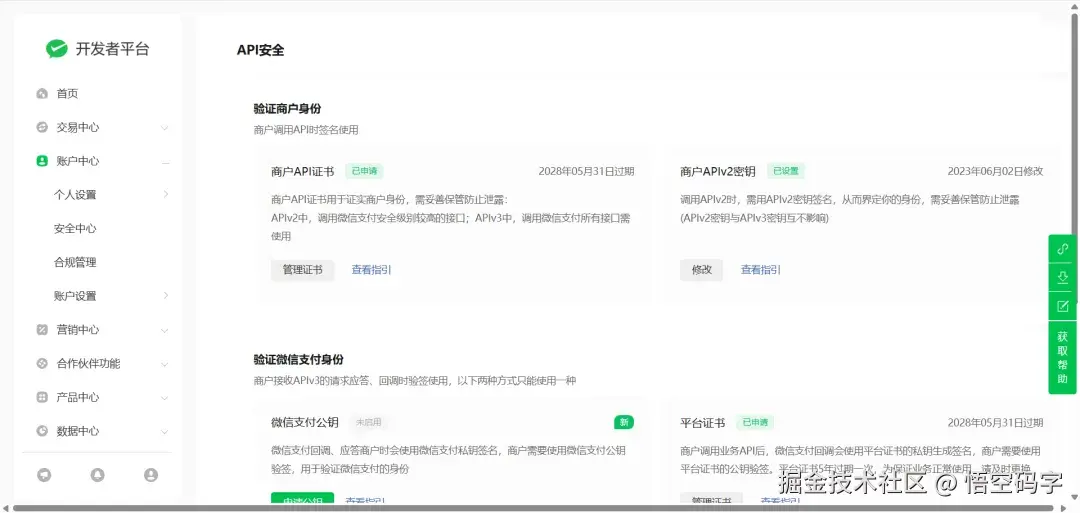Click the 商户APIv2密钥 card title
Image resolution: width=1080 pixels, height=513 pixels.
(718, 171)
